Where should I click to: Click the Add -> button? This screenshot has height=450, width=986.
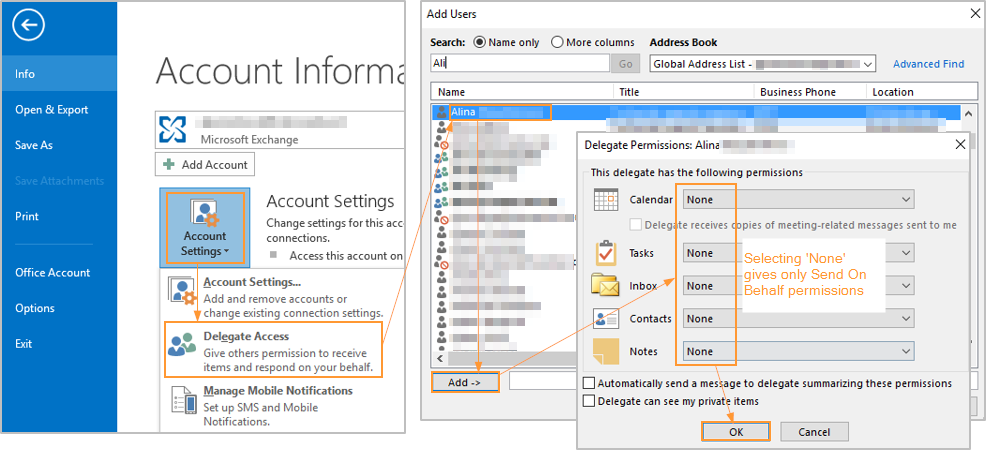tap(465, 382)
